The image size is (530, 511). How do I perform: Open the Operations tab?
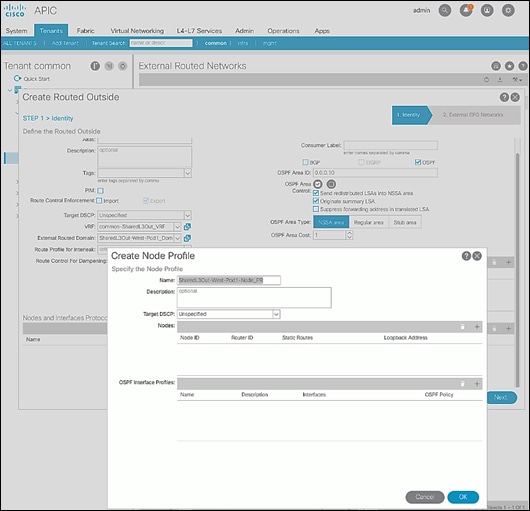click(283, 31)
